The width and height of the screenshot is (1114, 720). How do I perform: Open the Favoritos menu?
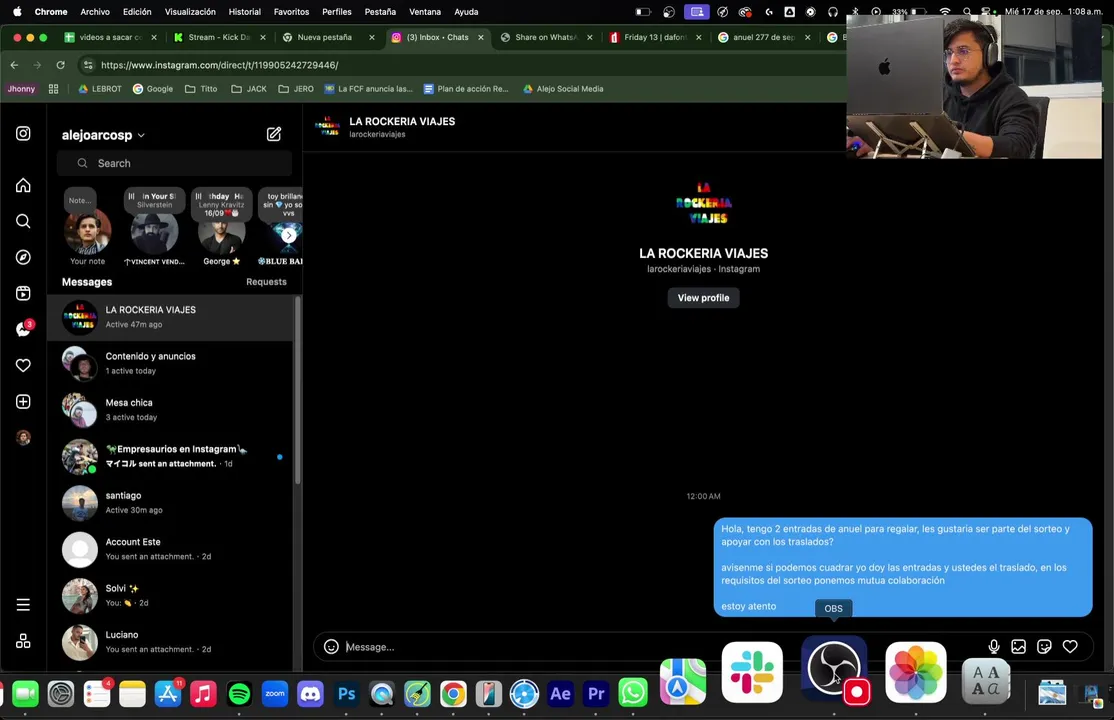pos(291,11)
